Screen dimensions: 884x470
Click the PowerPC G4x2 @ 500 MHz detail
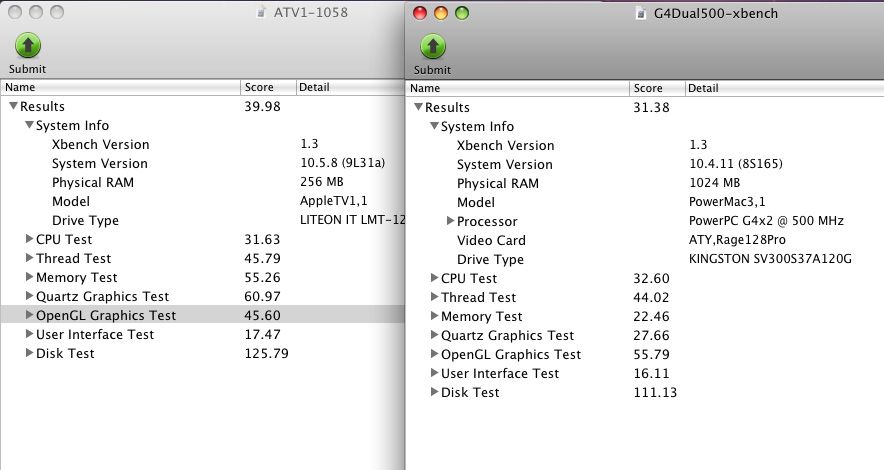[766, 221]
